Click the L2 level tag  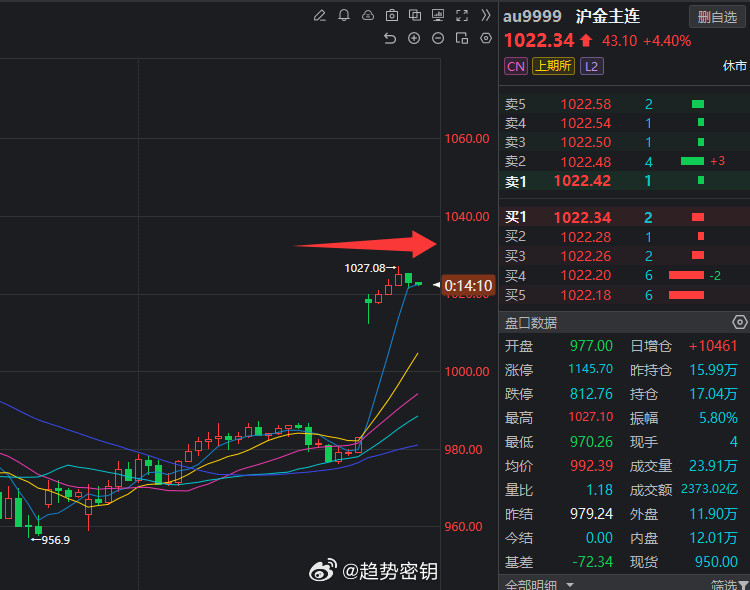592,66
